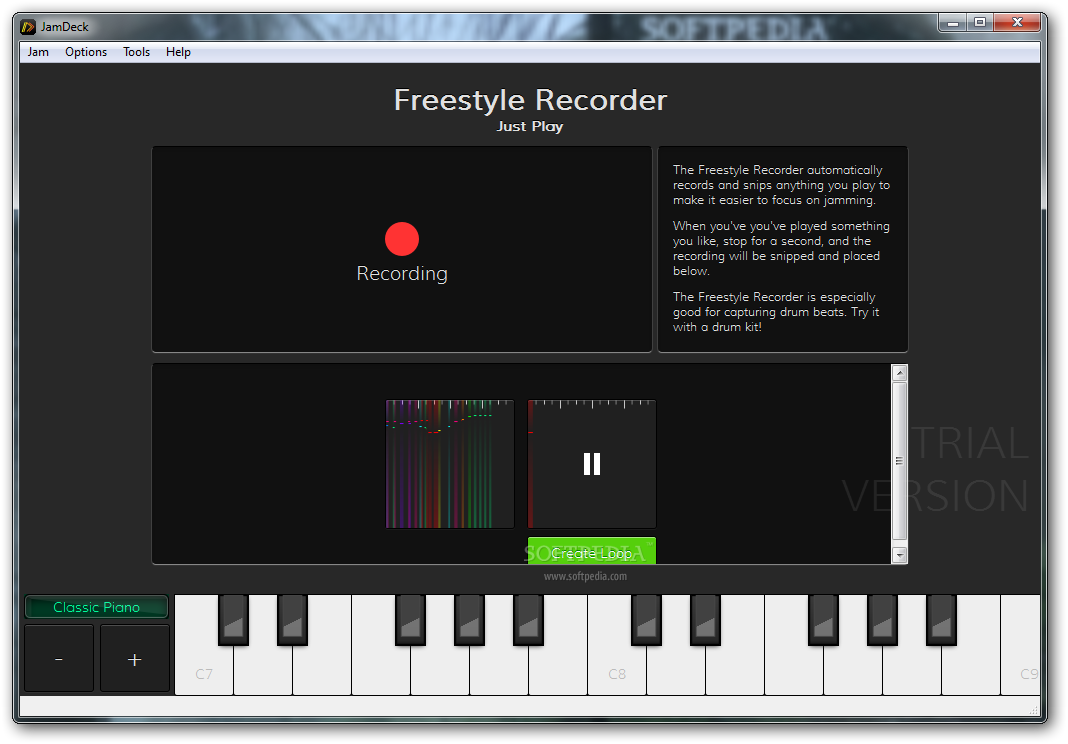Click the clips list scrollbar thumb
This screenshot has height=744, width=1068.
899,461
